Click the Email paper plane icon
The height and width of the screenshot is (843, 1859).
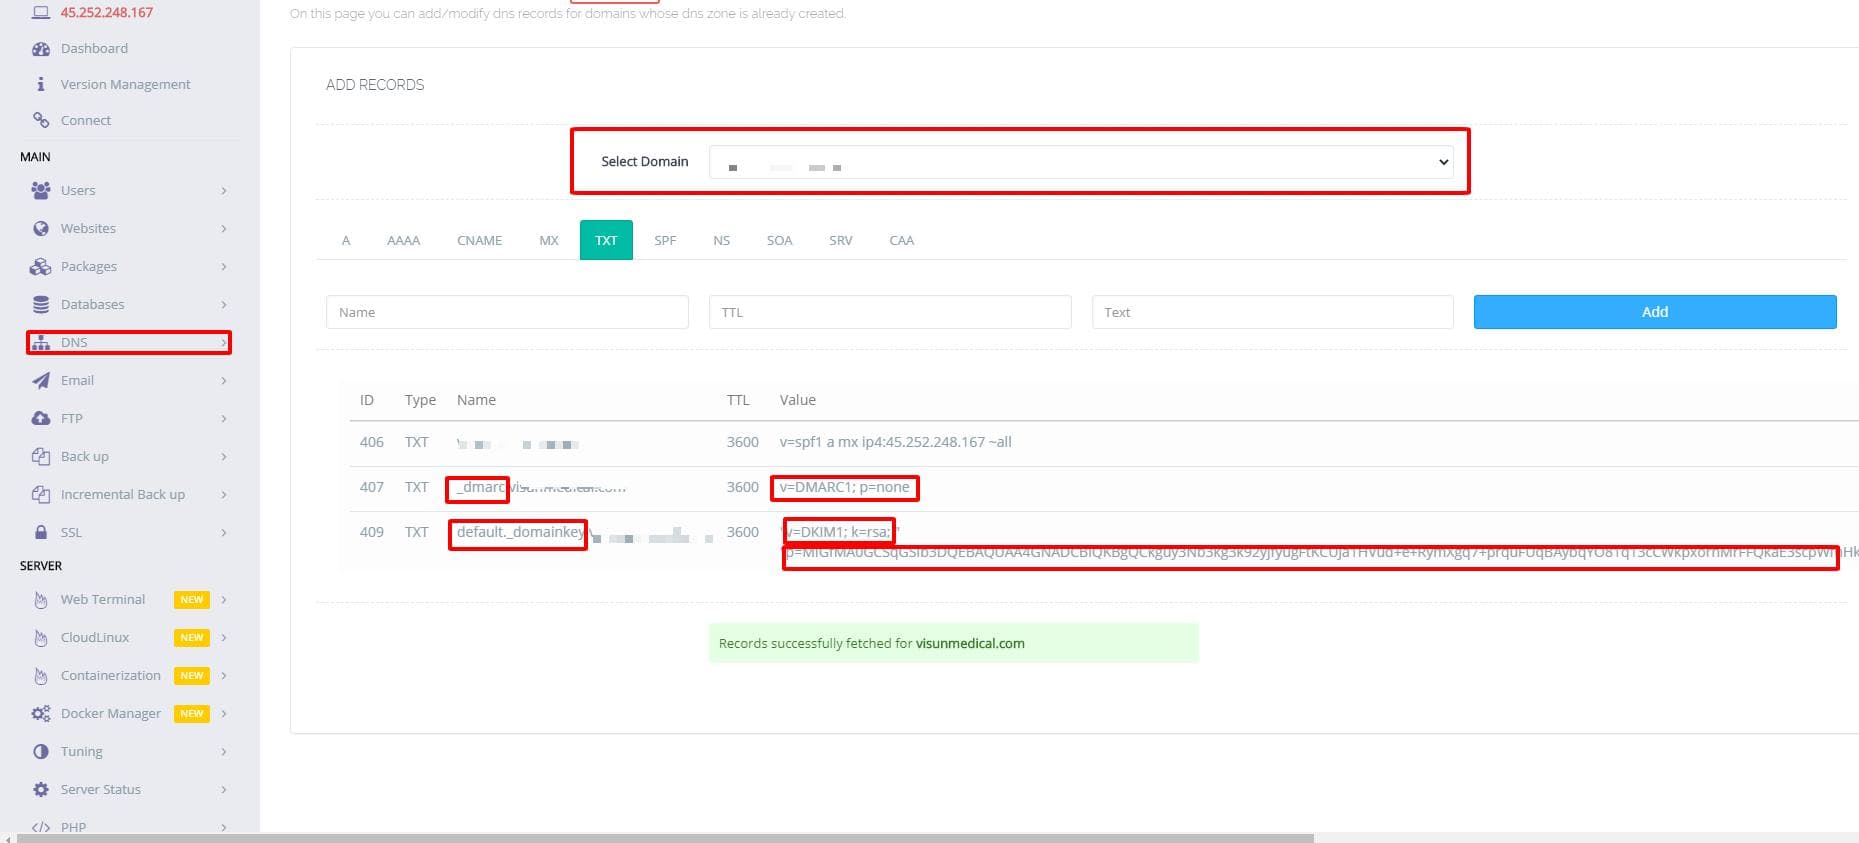[41, 380]
